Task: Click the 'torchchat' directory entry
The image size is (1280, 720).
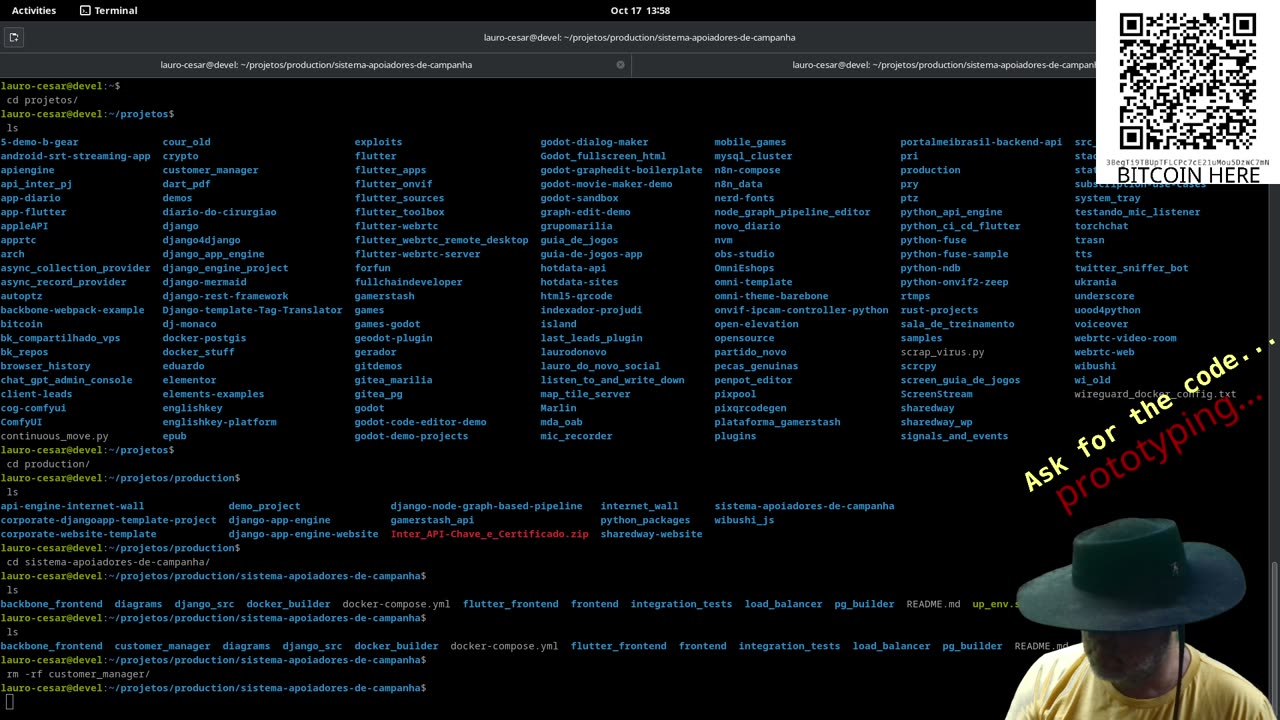Action: click(1101, 226)
